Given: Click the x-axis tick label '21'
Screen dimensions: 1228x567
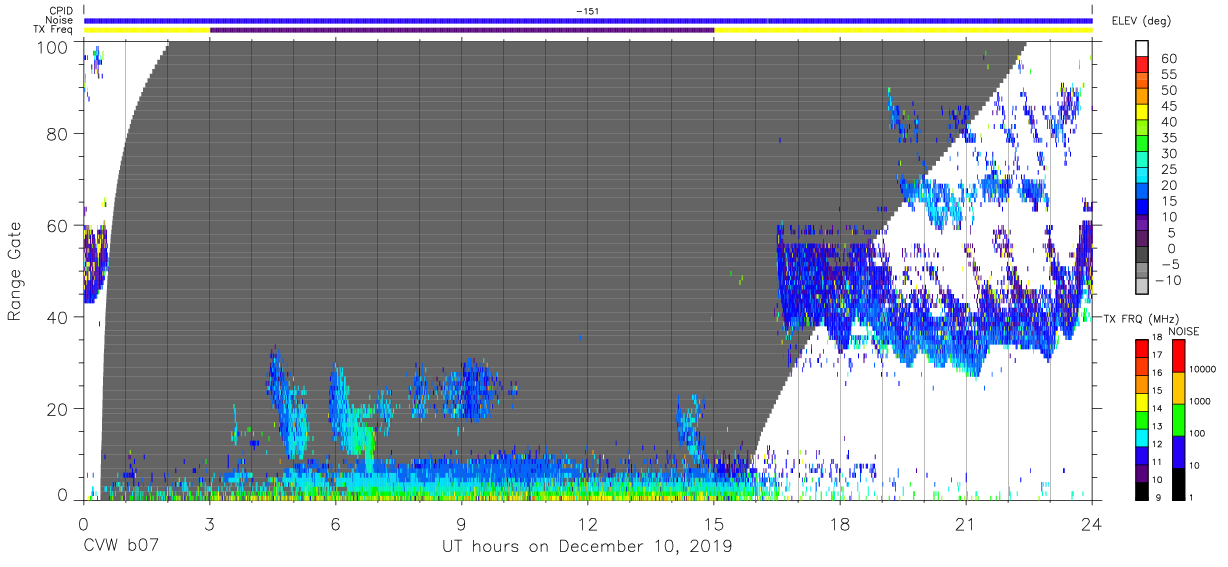Looking at the screenshot, I should click(x=966, y=523).
